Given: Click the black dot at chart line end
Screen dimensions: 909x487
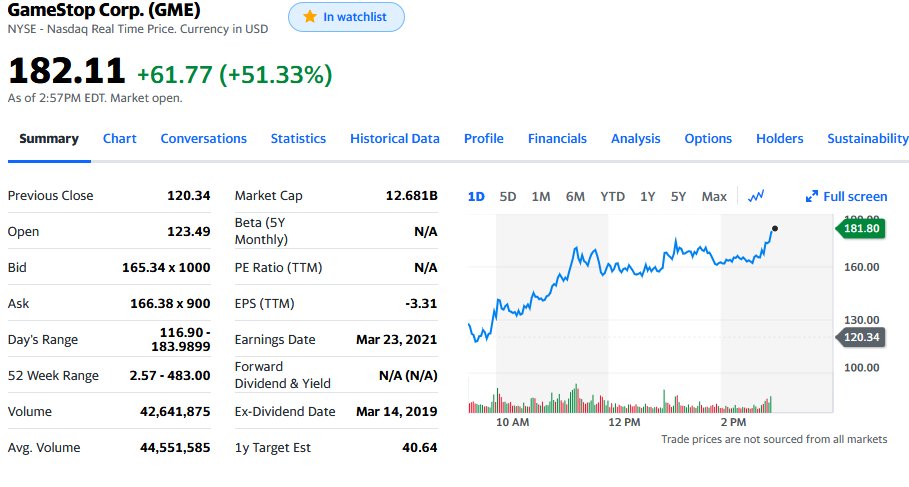Looking at the screenshot, I should tap(775, 228).
